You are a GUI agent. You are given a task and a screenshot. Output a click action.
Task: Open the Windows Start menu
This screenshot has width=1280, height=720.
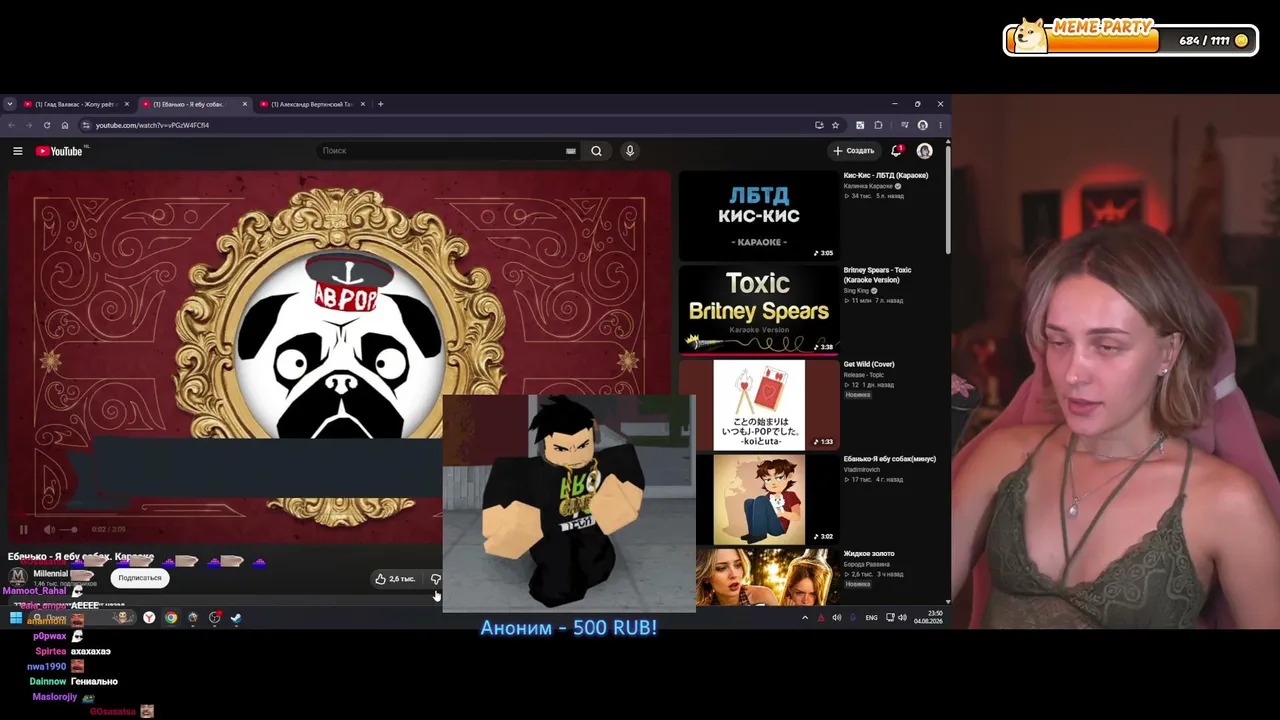(x=16, y=618)
